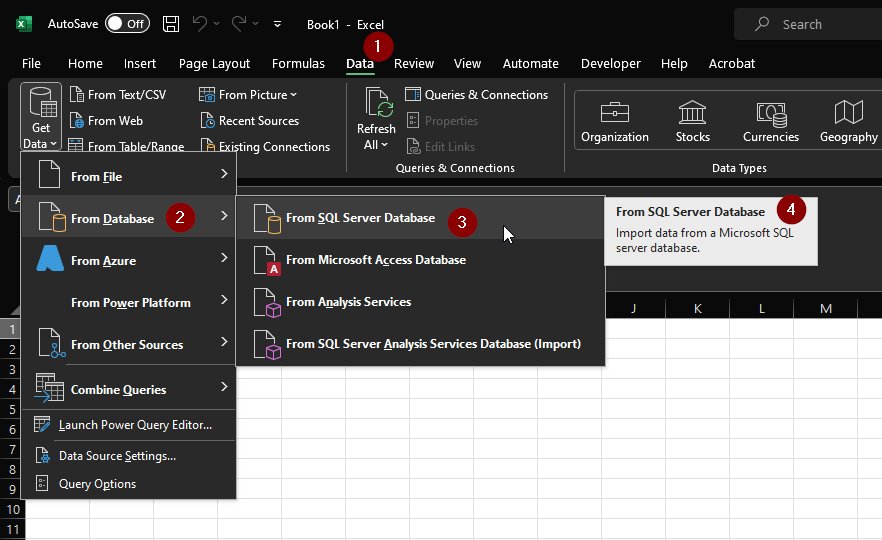Choose From Microsoft Access Database
Image resolution: width=882 pixels, height=540 pixels.
(x=421, y=260)
